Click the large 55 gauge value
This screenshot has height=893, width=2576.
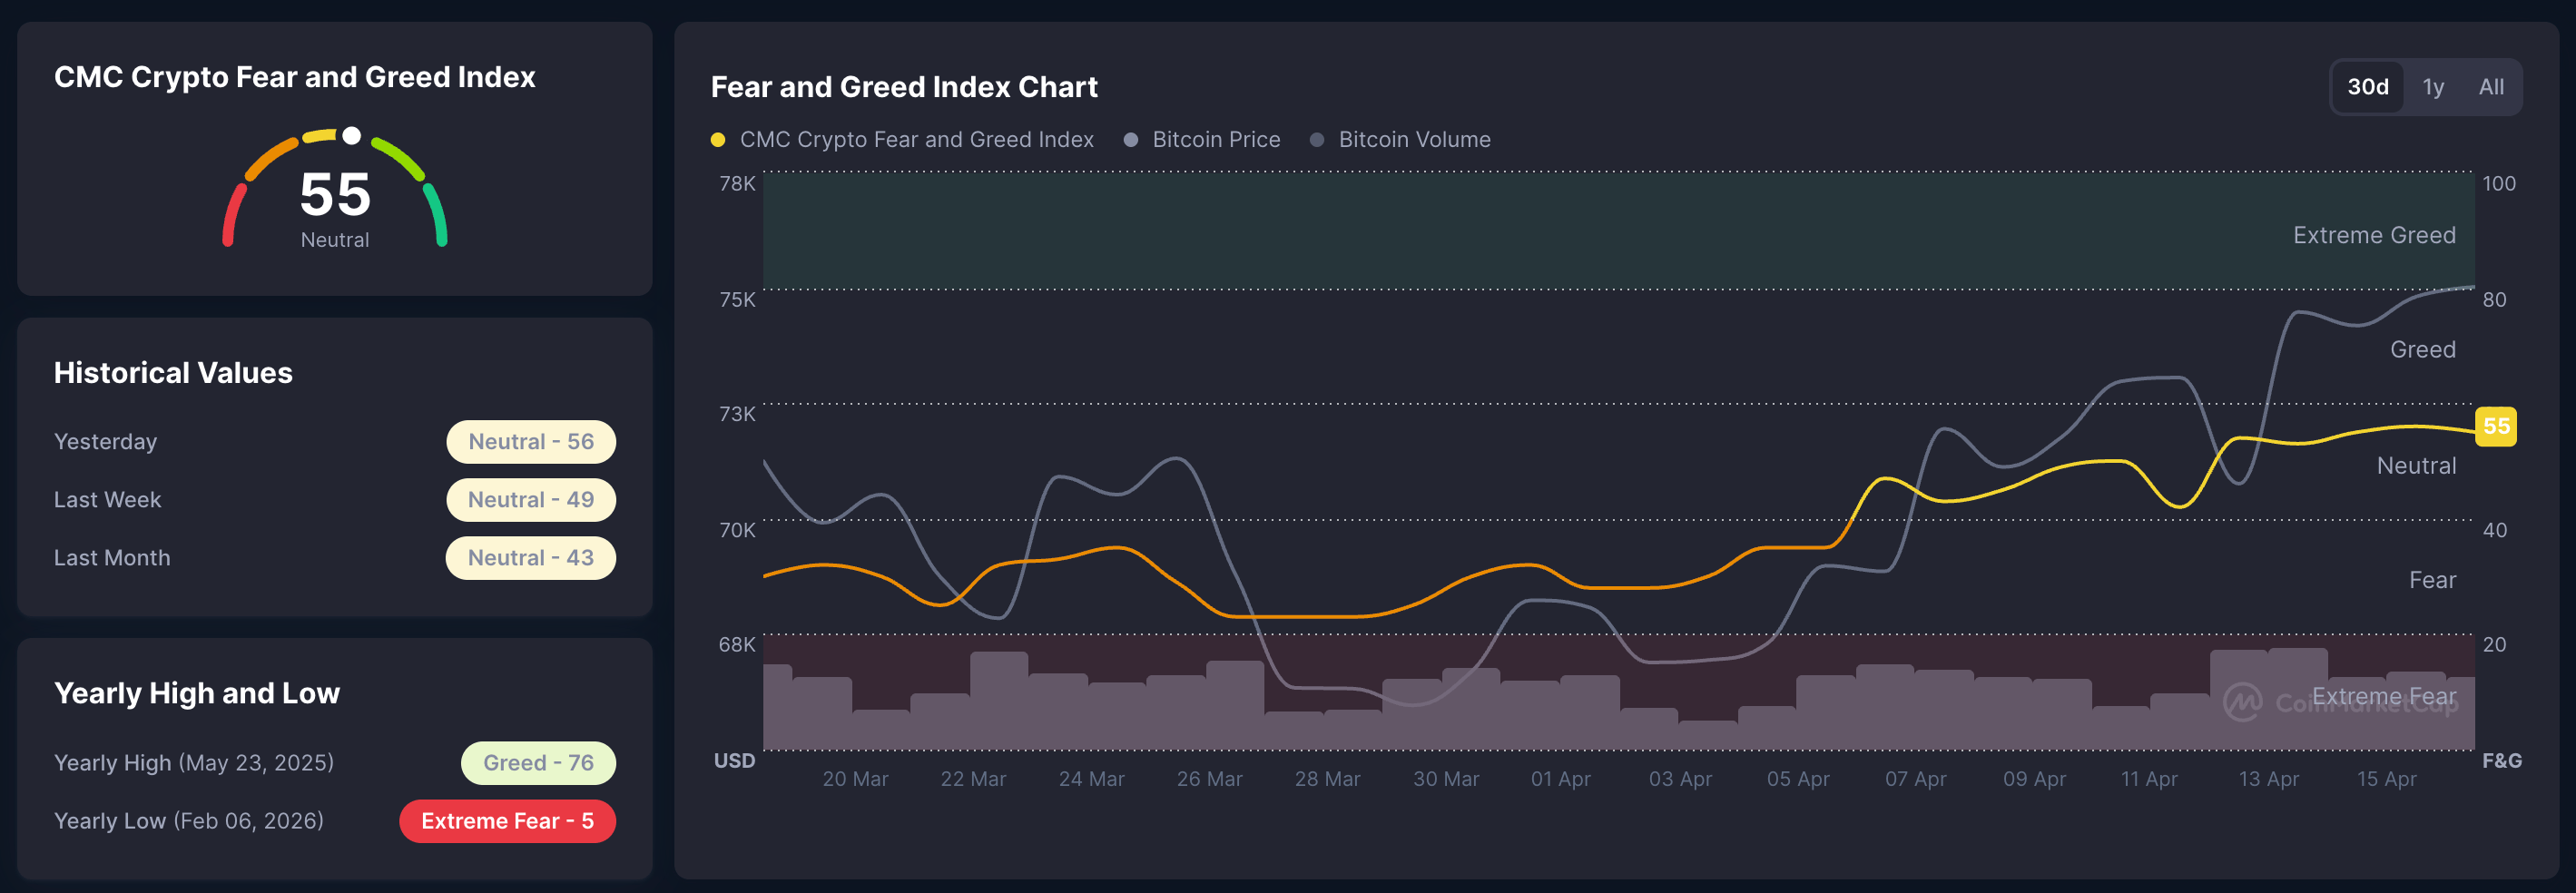click(335, 194)
